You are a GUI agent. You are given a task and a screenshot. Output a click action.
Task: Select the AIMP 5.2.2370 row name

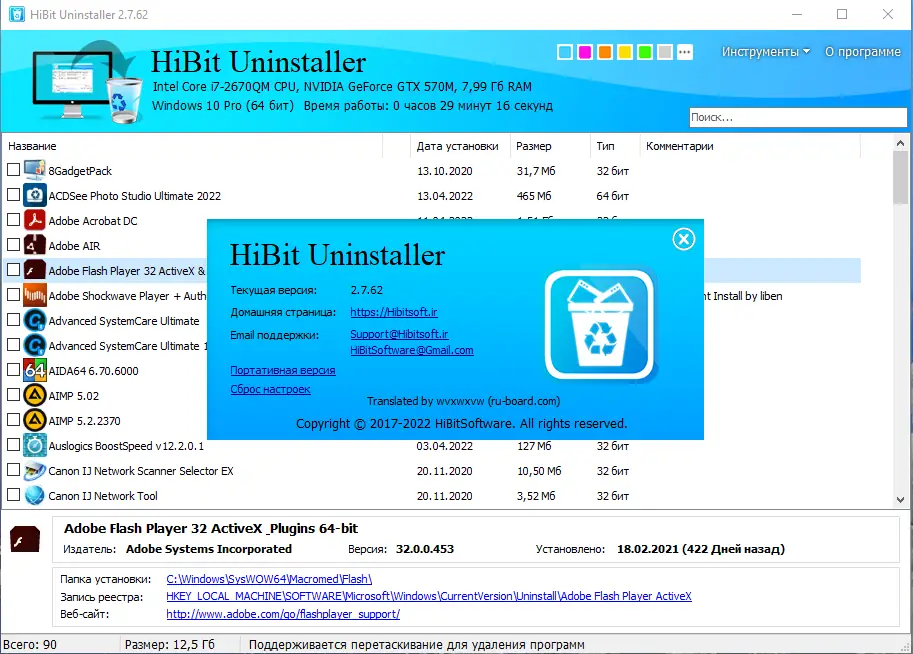tap(84, 420)
